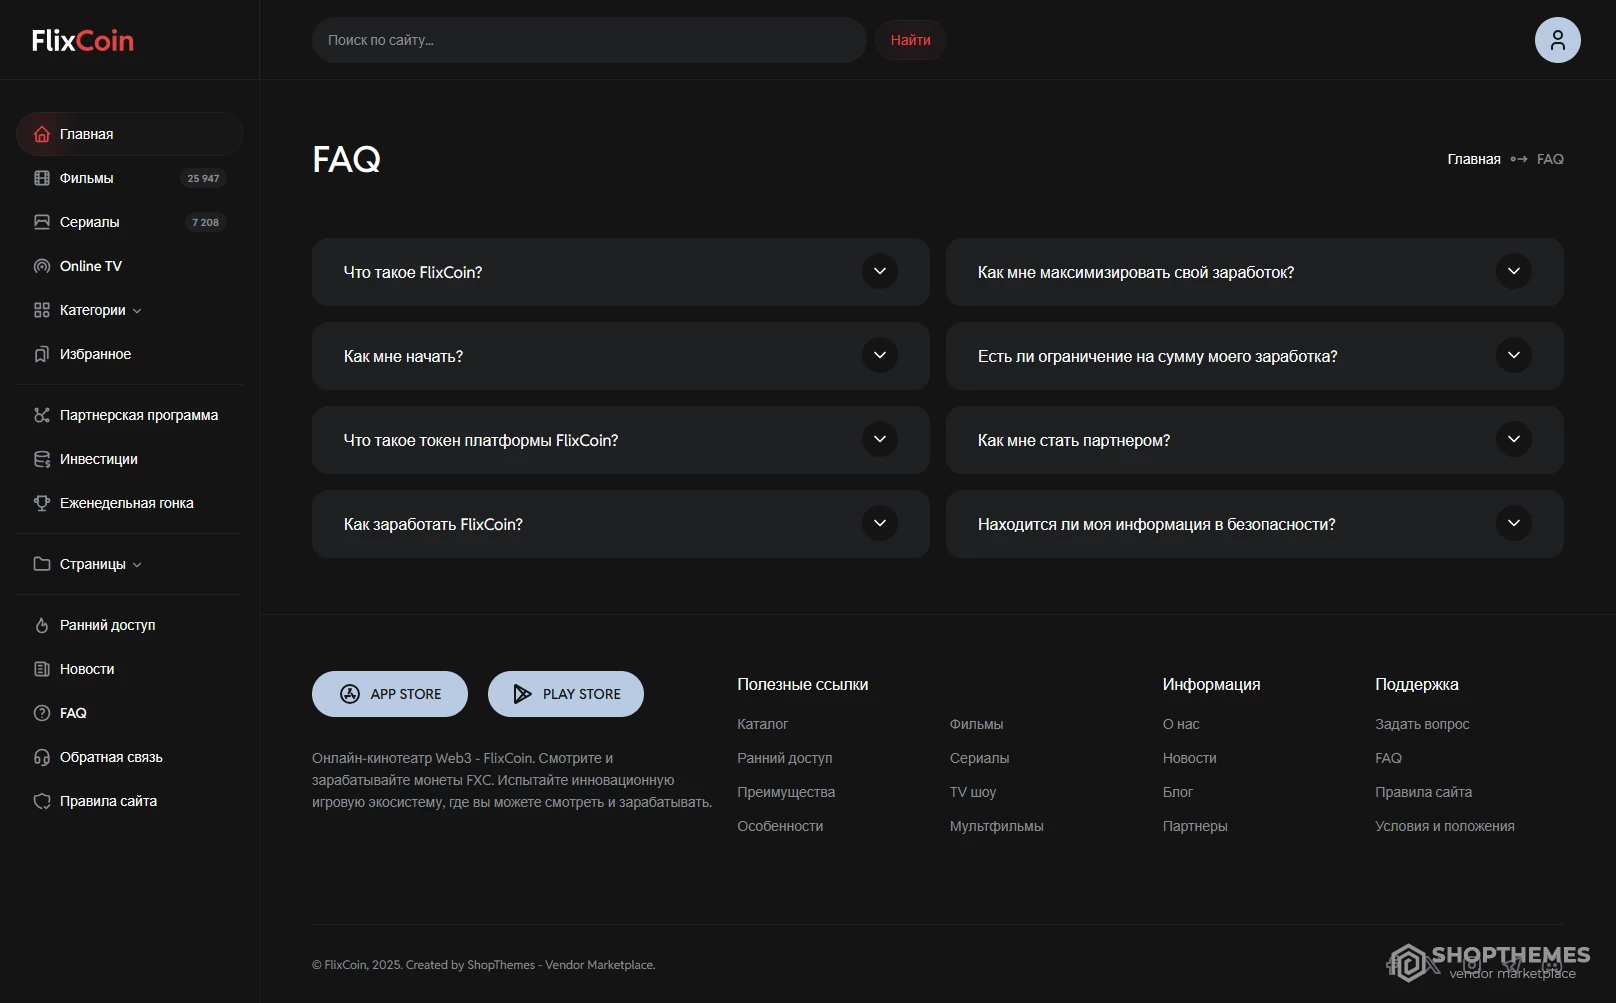Click into the site search field
Image resolution: width=1616 pixels, height=1003 pixels.
589,40
